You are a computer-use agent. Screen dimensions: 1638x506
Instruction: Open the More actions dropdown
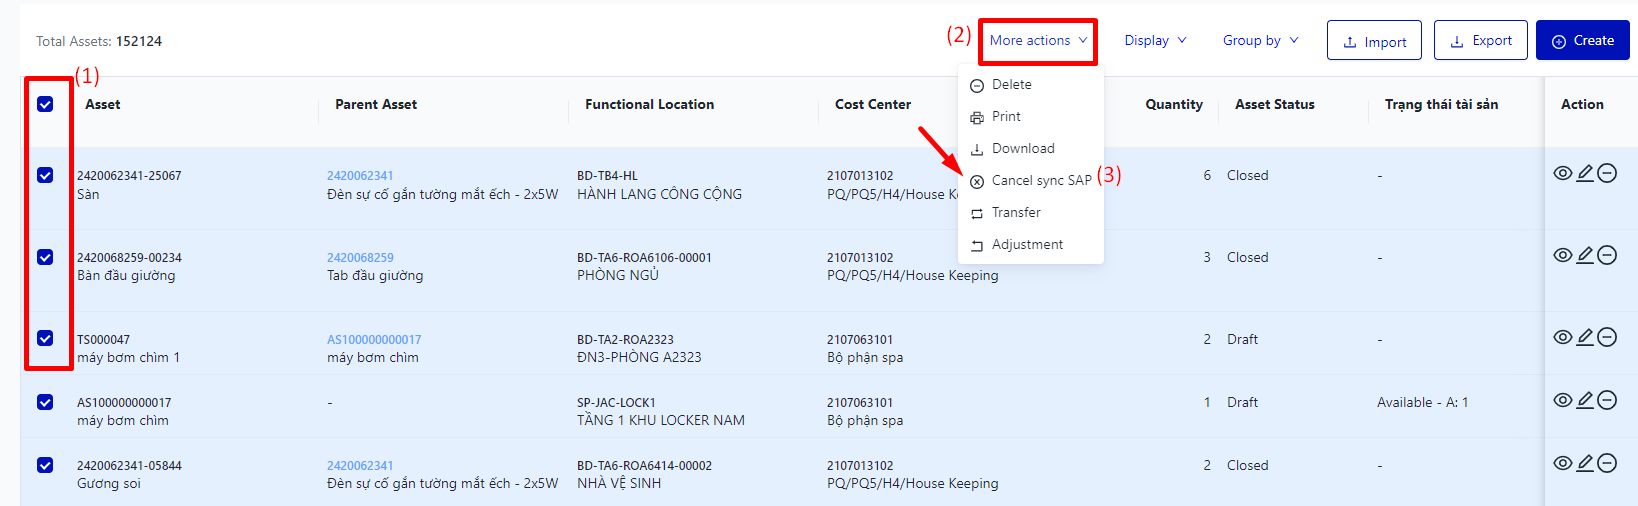[1037, 41]
